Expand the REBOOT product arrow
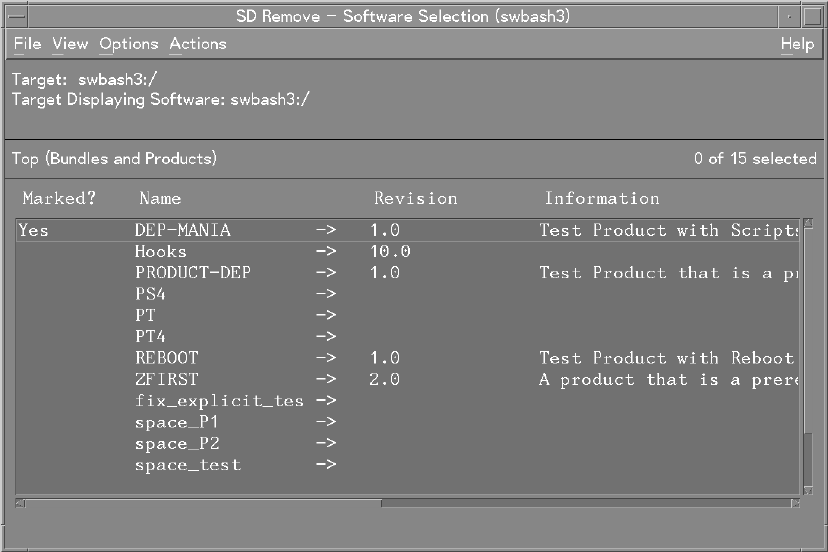 click(325, 358)
